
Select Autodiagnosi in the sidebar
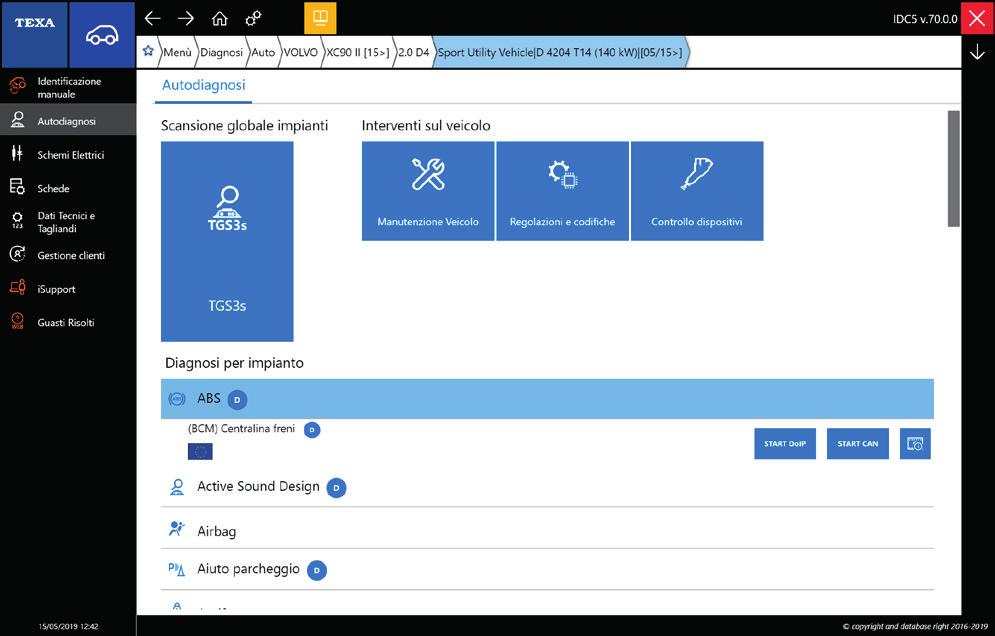tap(68, 120)
